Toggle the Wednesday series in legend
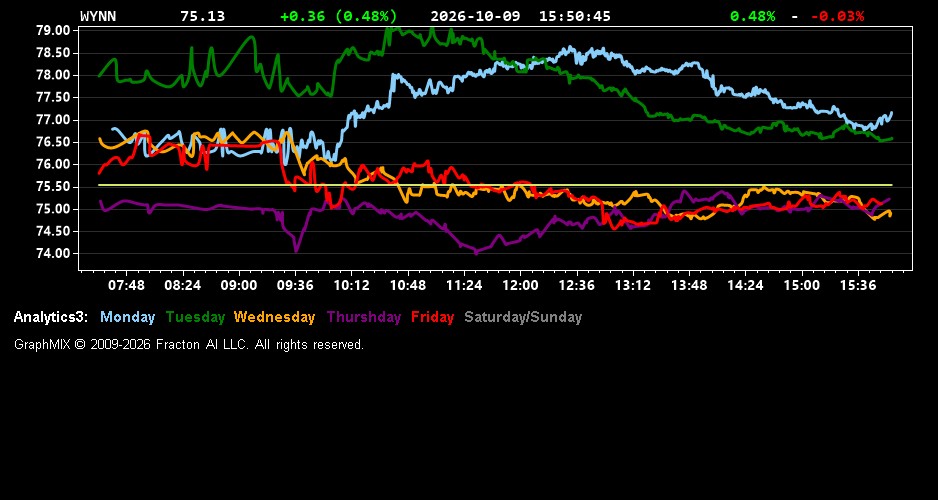Screen dimensions: 938x500 pos(275,318)
